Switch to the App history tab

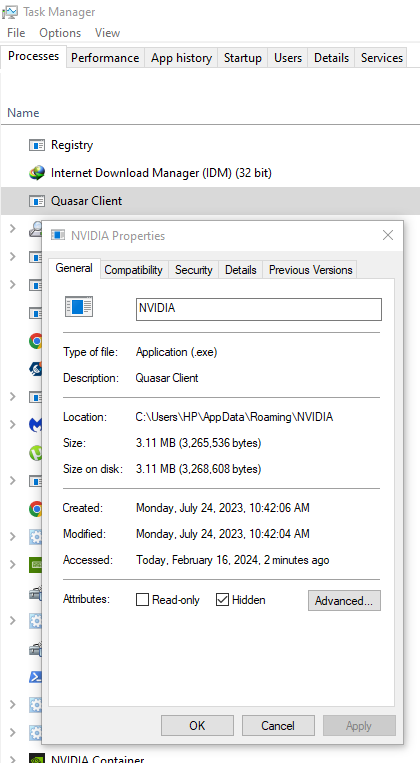(181, 58)
